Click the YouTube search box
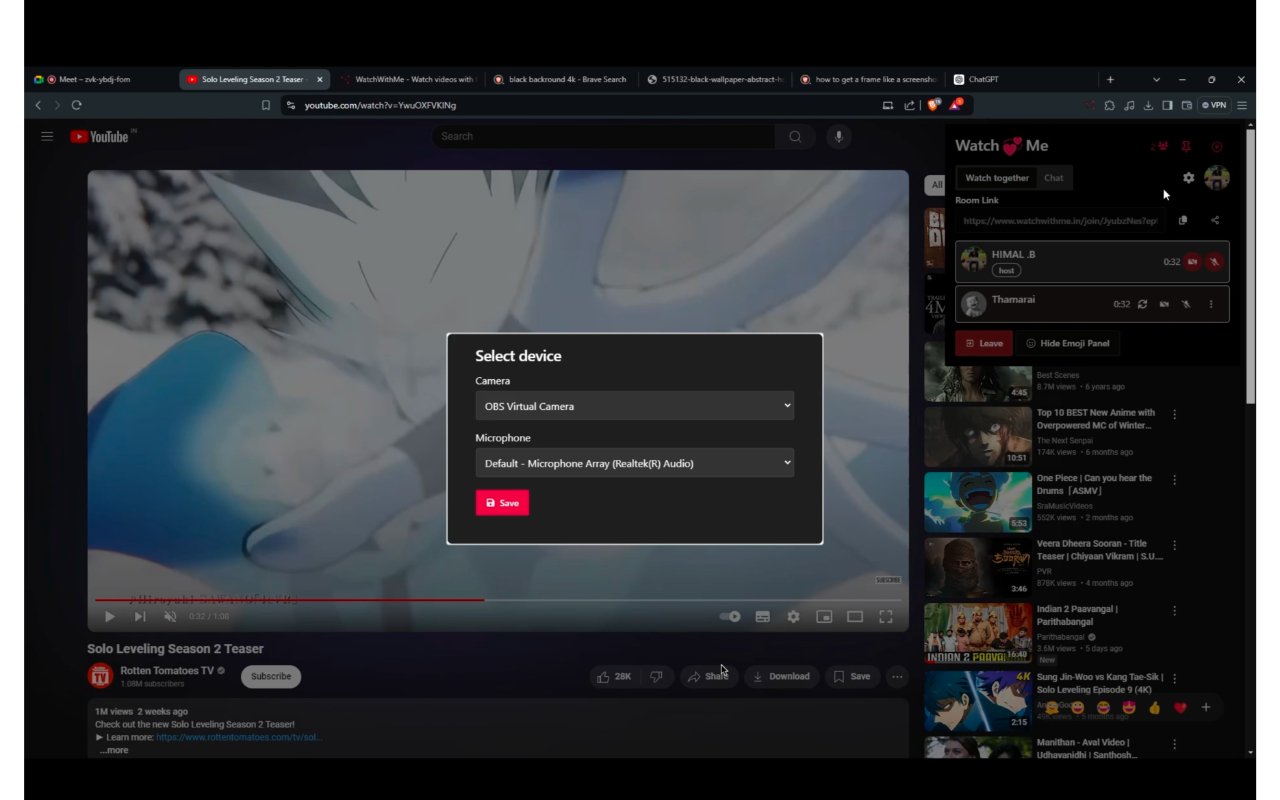The image size is (1280, 800). [x=604, y=137]
